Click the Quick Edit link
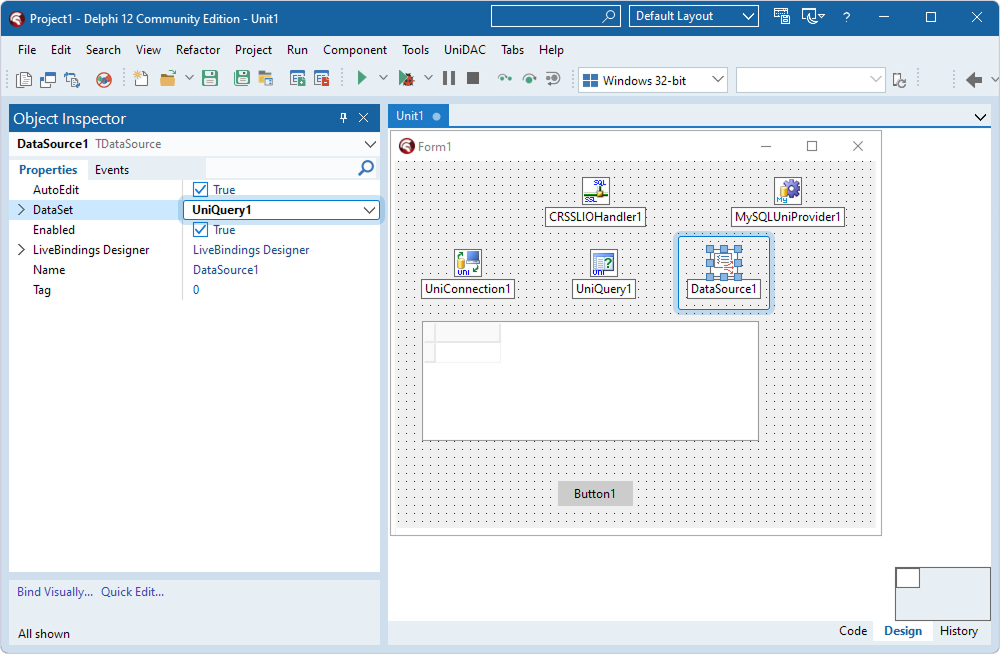Image resolution: width=1000 pixels, height=654 pixels. pos(133,591)
